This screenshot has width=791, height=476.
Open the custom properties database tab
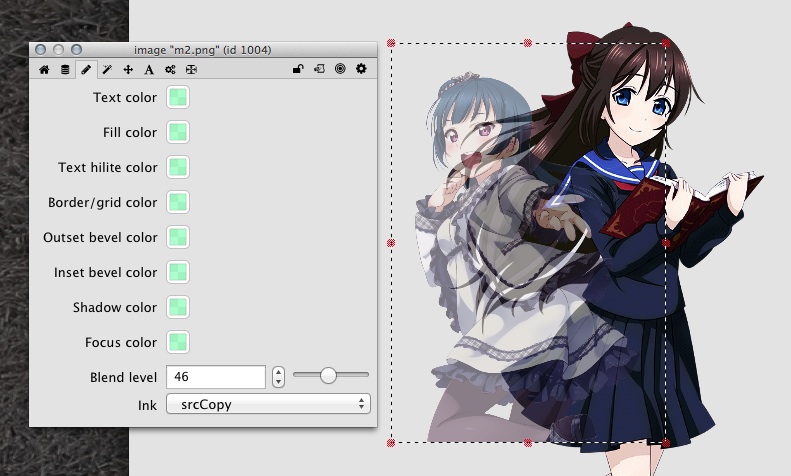pos(65,70)
